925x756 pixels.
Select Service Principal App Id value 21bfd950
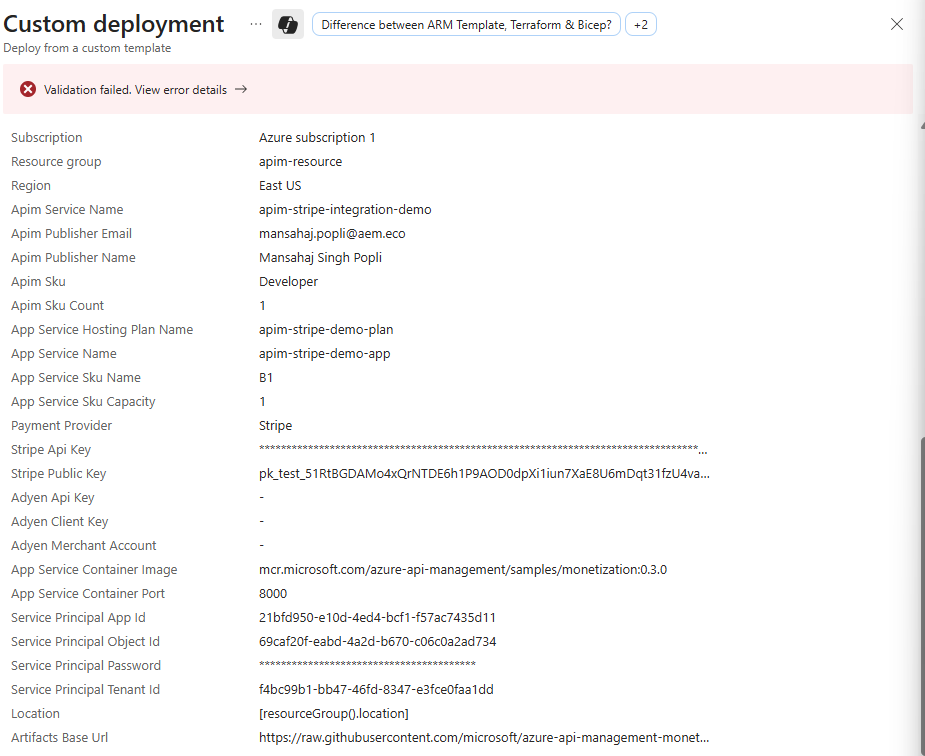click(x=378, y=617)
